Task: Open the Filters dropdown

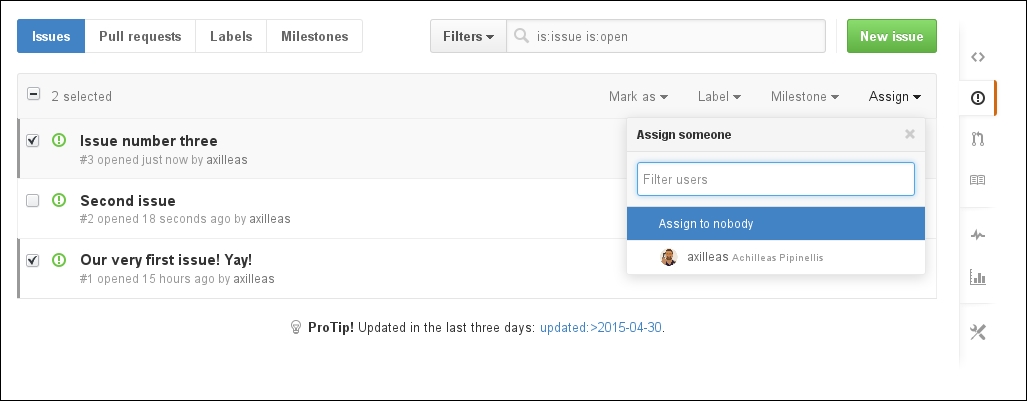Action: [468, 36]
